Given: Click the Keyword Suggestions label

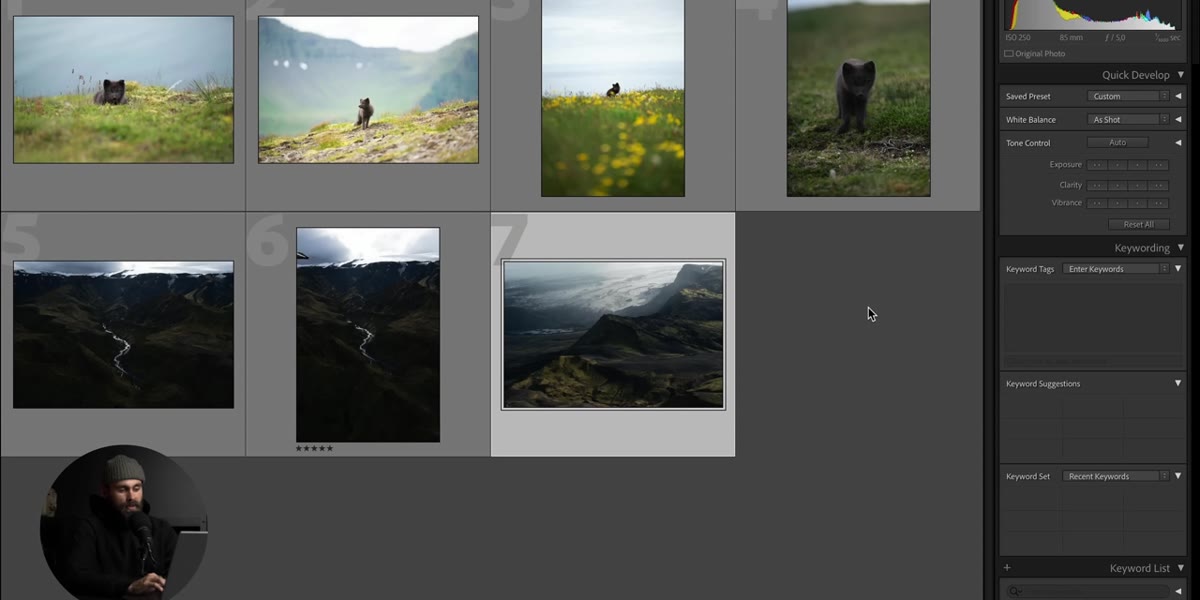Looking at the screenshot, I should pyautogui.click(x=1043, y=384).
